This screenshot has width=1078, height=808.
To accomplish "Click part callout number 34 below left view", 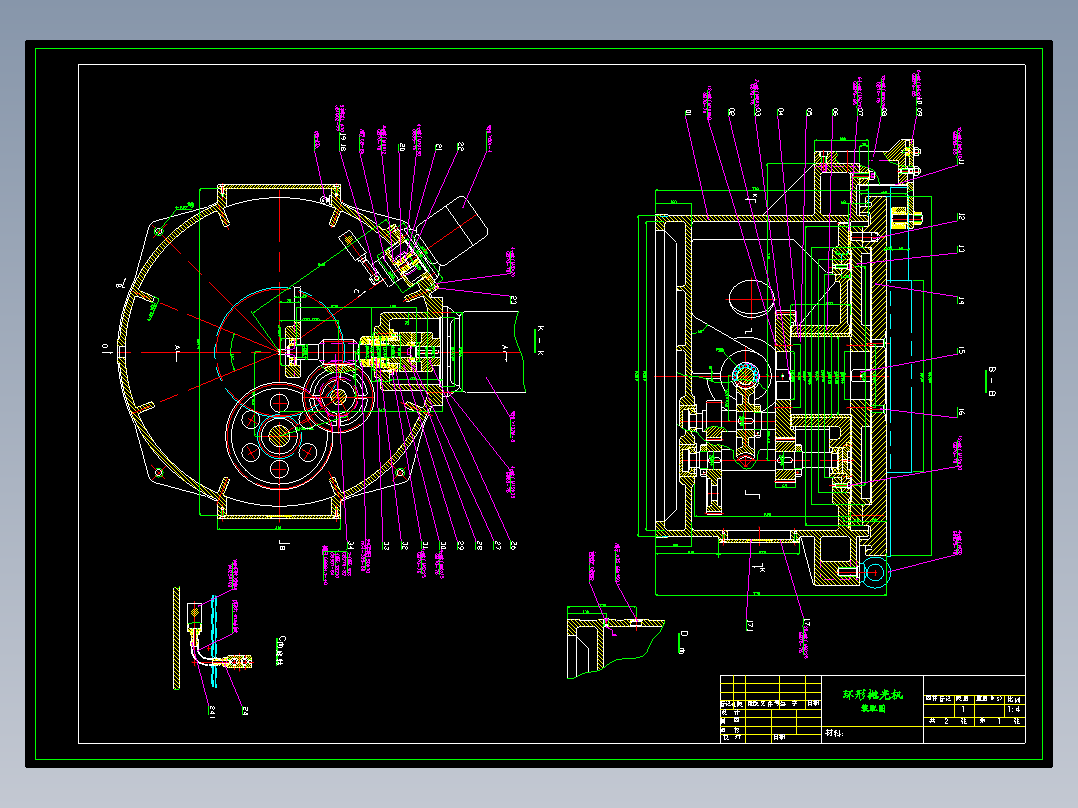I will 350,545.
